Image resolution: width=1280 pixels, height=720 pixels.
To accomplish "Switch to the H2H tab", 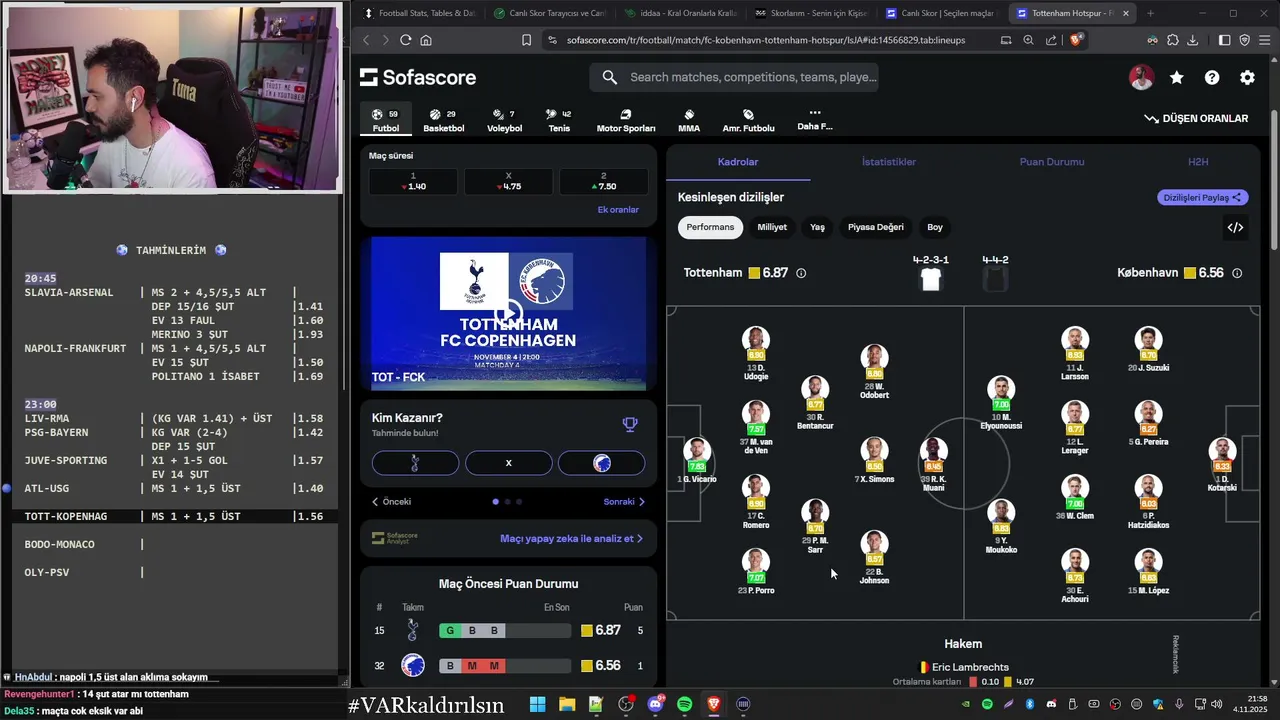I will [1198, 162].
